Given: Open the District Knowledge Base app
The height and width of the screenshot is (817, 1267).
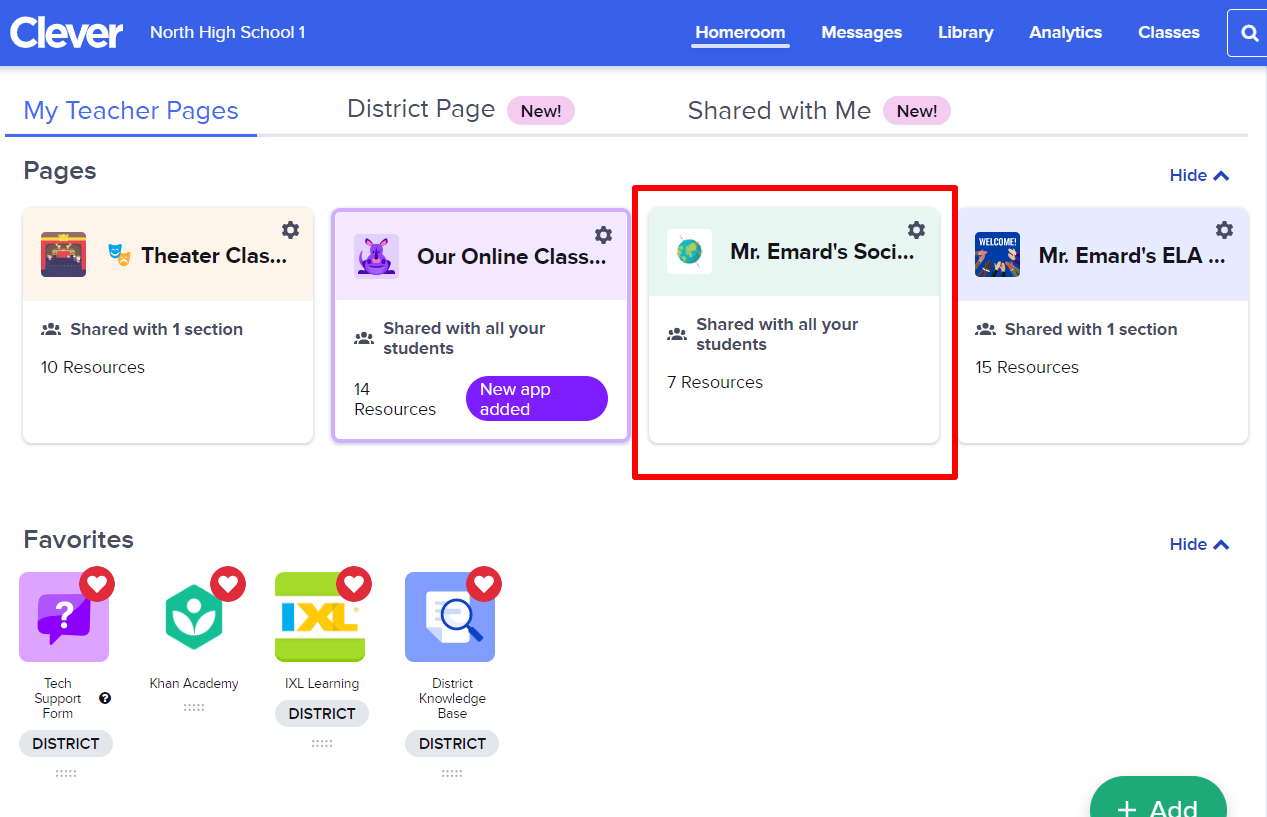Looking at the screenshot, I should [451, 617].
